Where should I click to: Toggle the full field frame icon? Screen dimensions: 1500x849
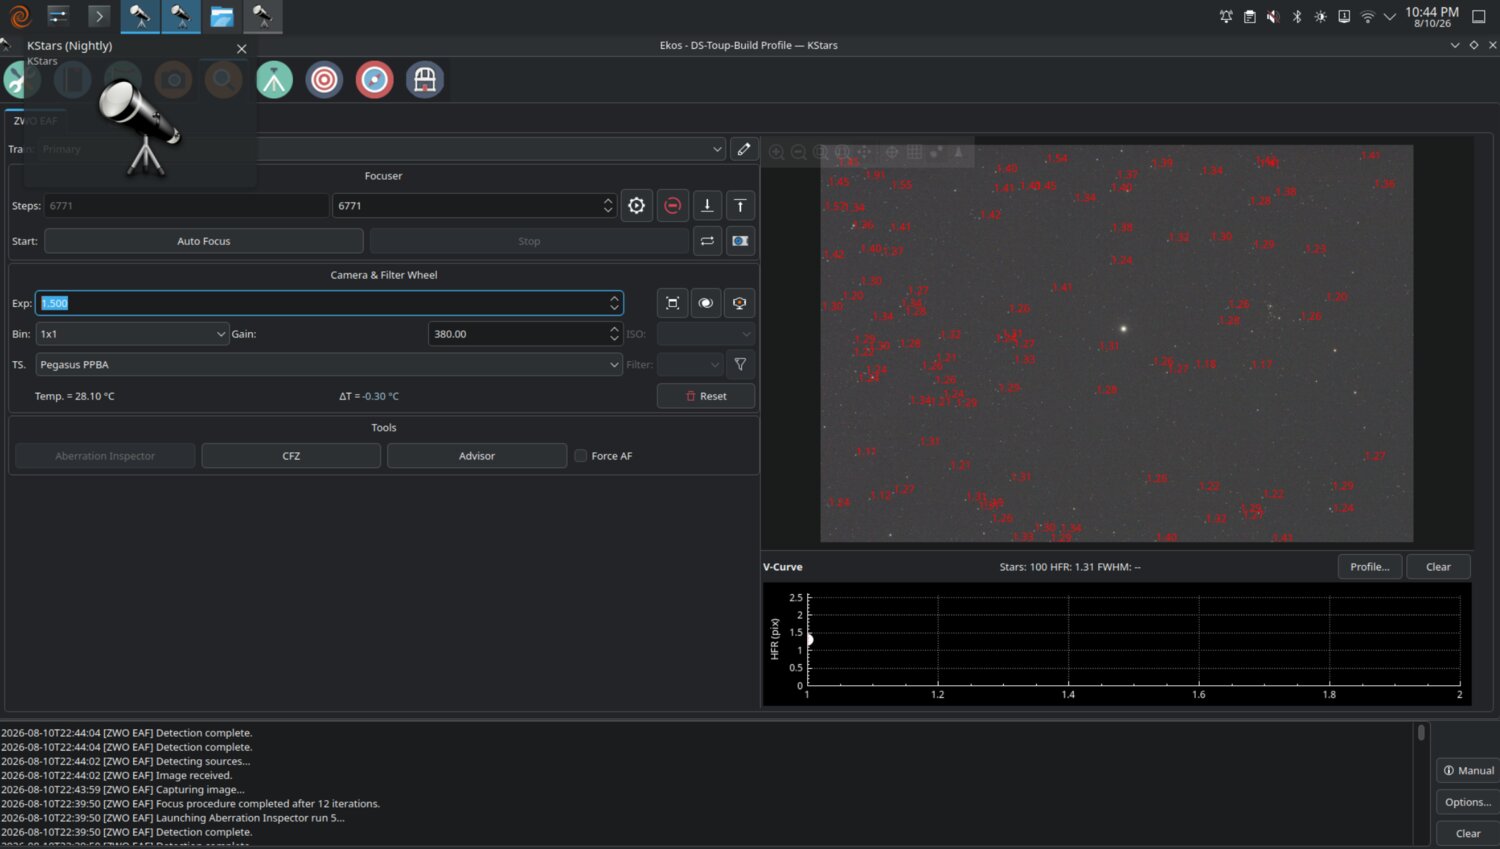pos(673,303)
